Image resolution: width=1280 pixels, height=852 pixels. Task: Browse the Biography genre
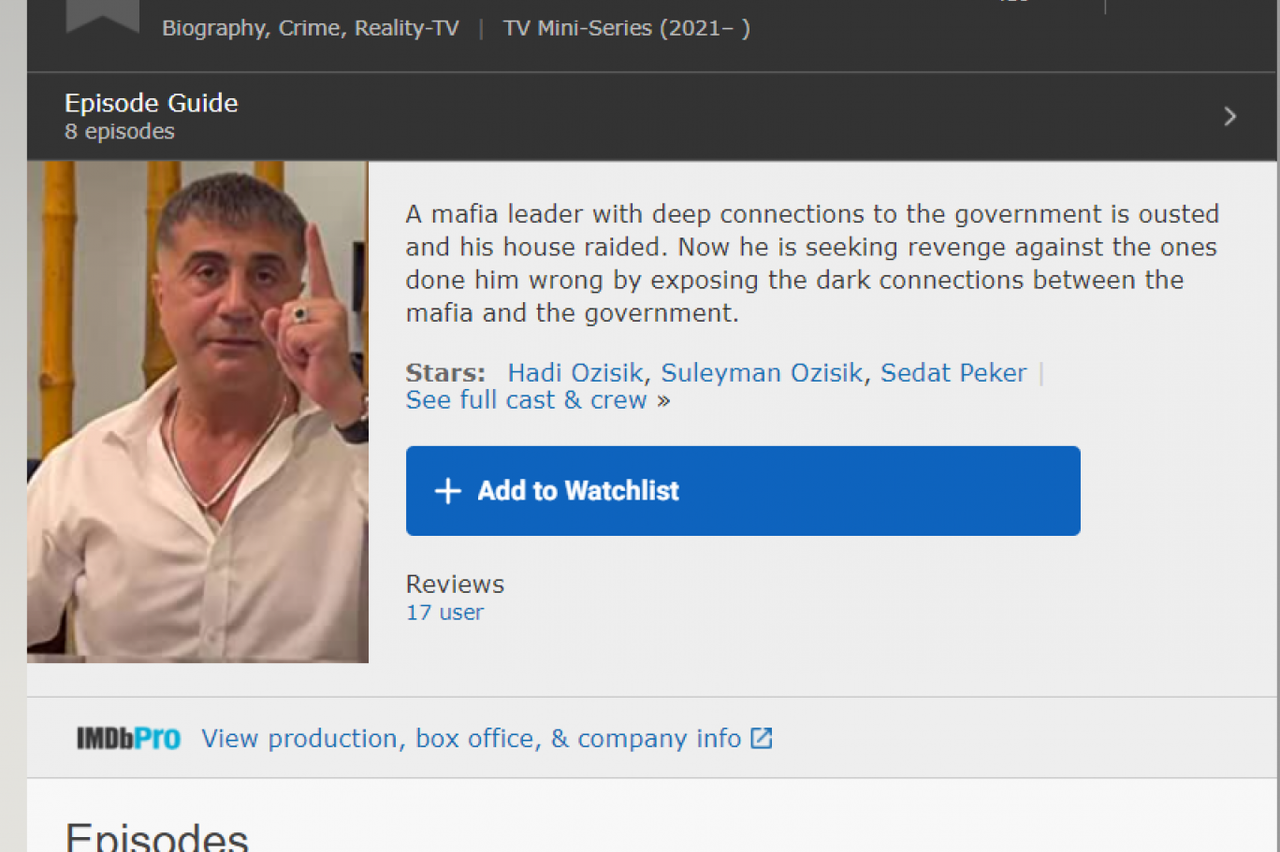[212, 27]
